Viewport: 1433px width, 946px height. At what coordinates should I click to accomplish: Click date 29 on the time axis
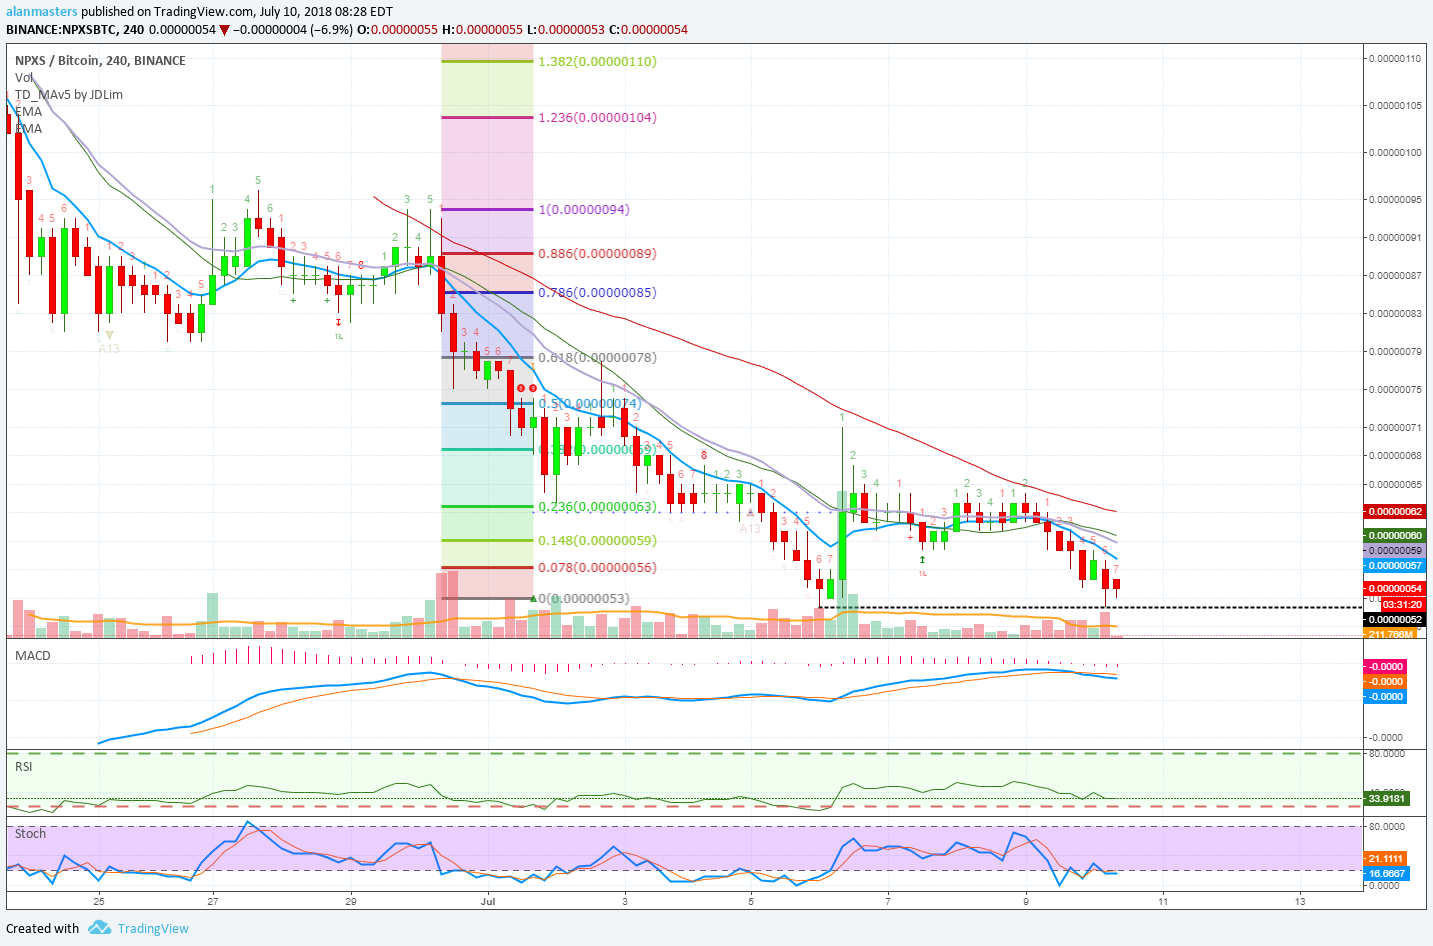pos(350,900)
